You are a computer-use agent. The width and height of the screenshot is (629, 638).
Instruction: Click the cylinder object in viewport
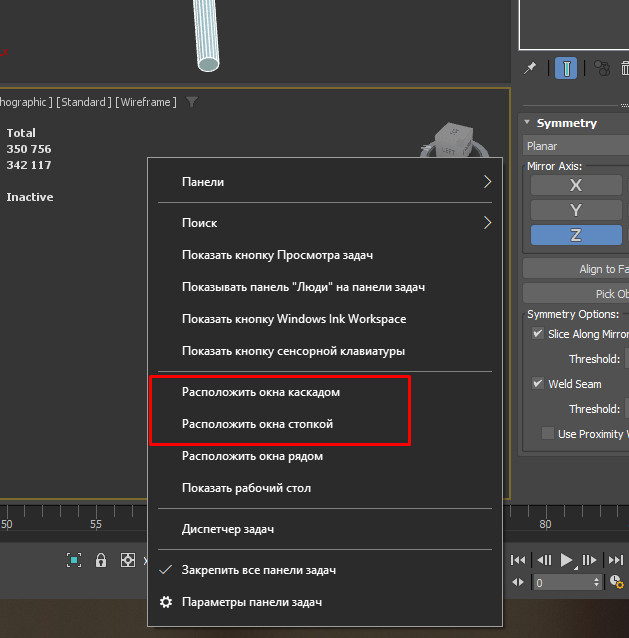pyautogui.click(x=206, y=36)
